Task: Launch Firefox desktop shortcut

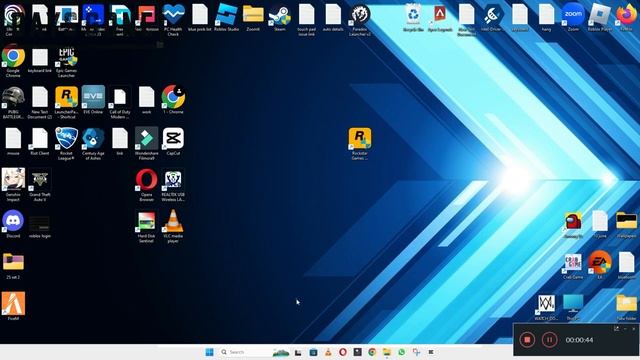Action: tap(626, 15)
